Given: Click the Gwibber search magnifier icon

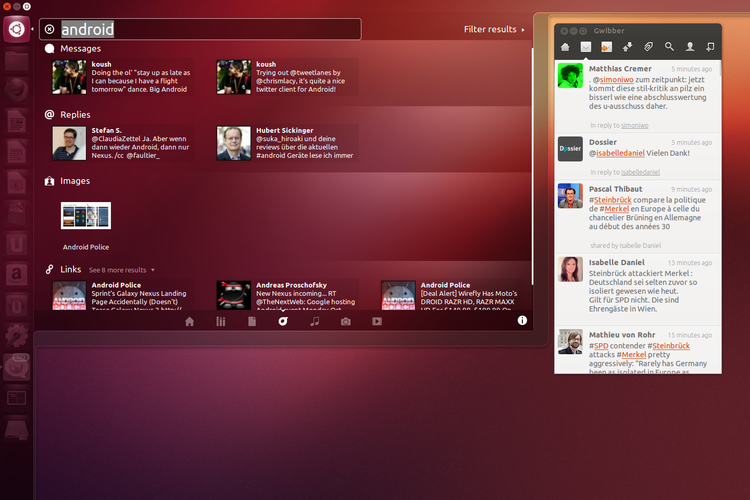Looking at the screenshot, I should 669,47.
